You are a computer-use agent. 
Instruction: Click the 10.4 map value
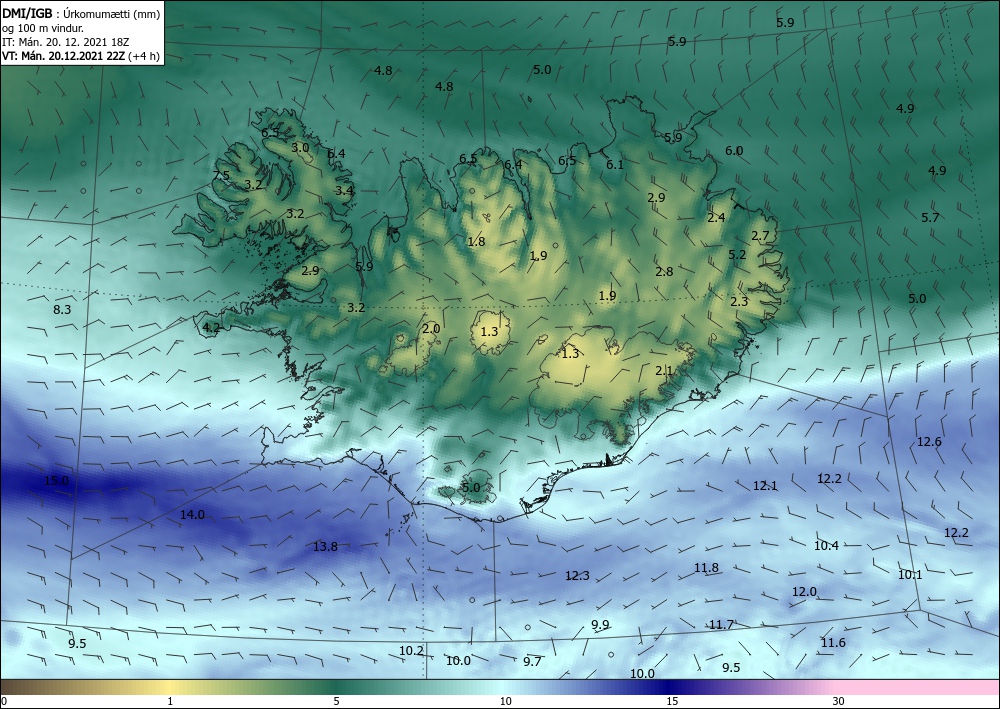(x=827, y=545)
